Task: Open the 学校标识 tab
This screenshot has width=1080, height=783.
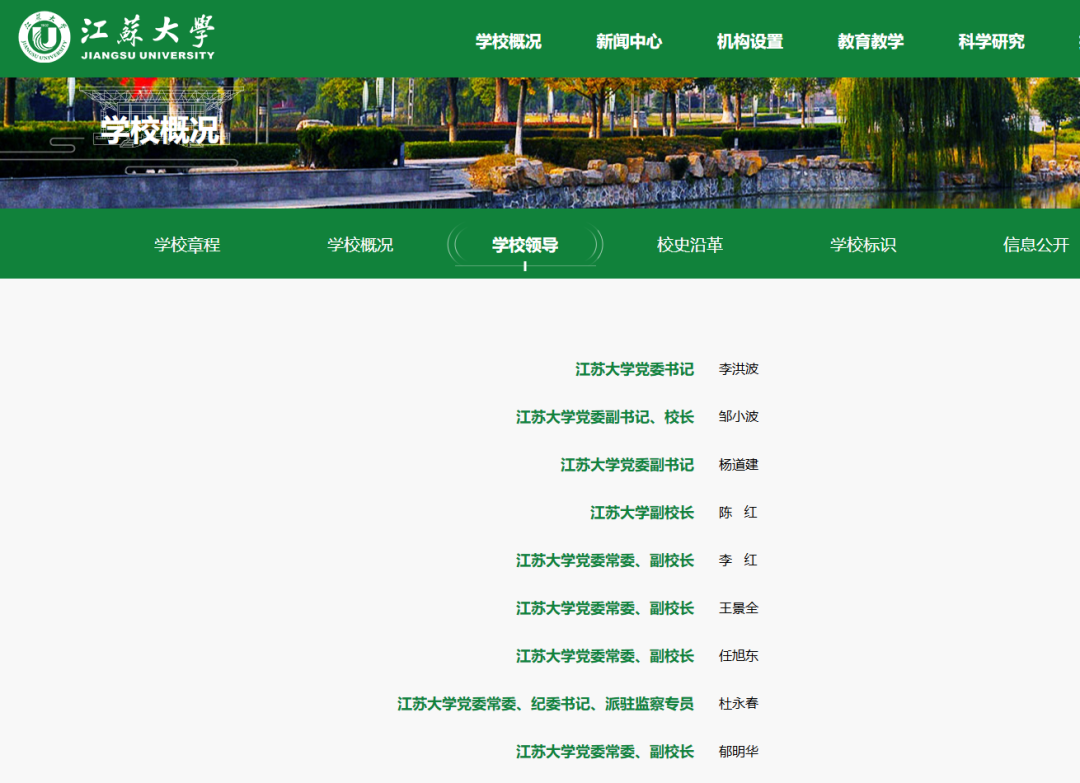Action: click(863, 245)
